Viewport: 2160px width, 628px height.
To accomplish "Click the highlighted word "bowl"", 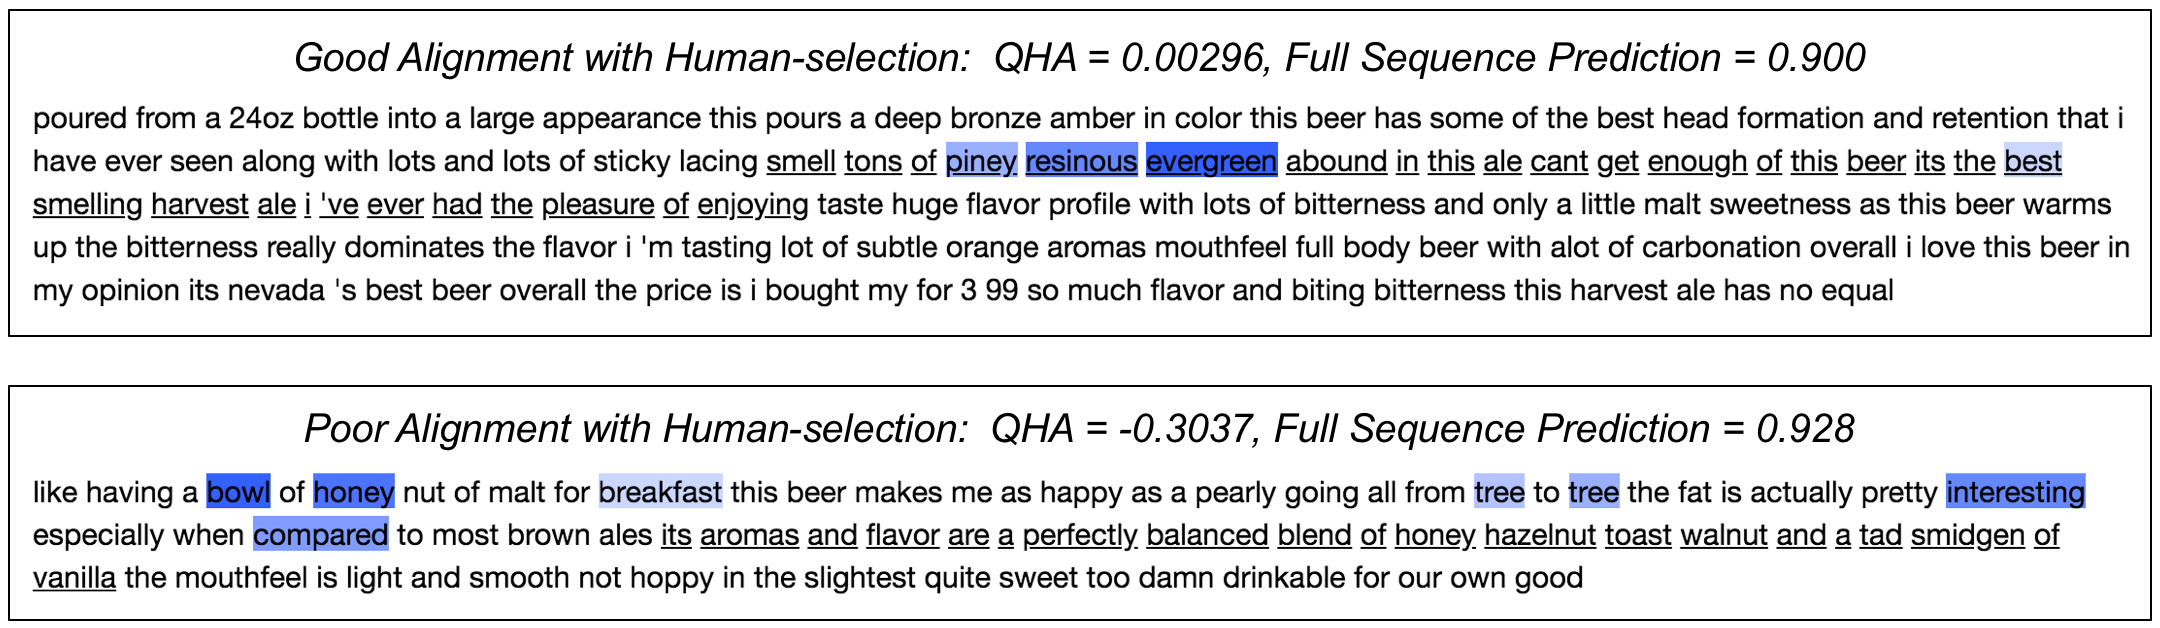I will click(238, 491).
